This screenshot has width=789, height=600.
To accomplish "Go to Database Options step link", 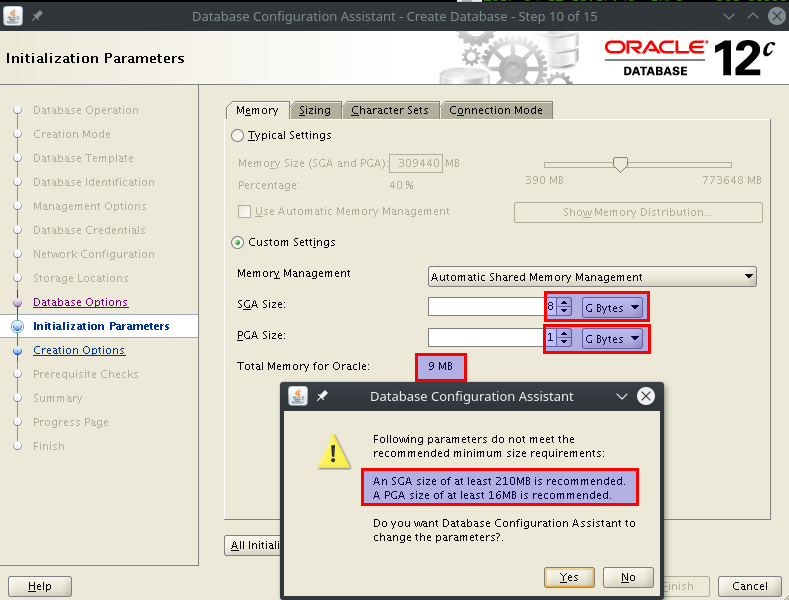I will 81,302.
